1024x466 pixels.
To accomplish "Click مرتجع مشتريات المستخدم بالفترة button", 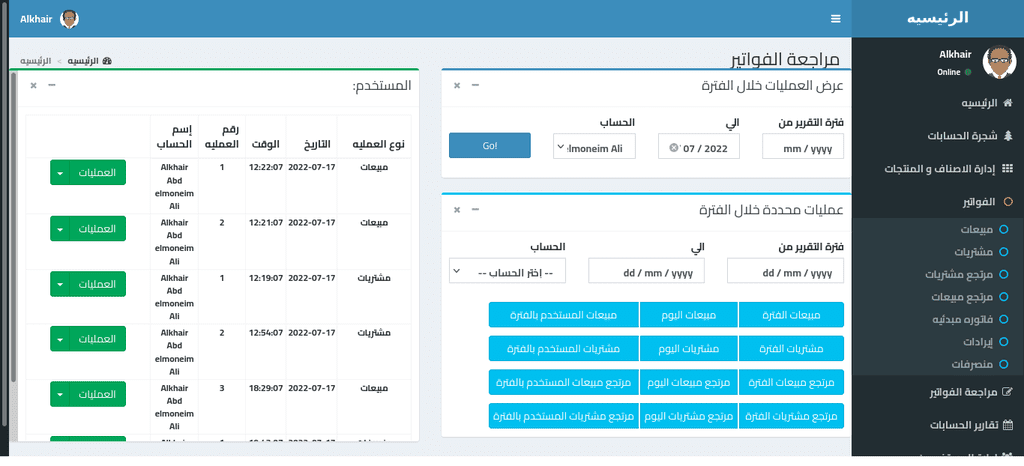I will pyautogui.click(x=564, y=416).
